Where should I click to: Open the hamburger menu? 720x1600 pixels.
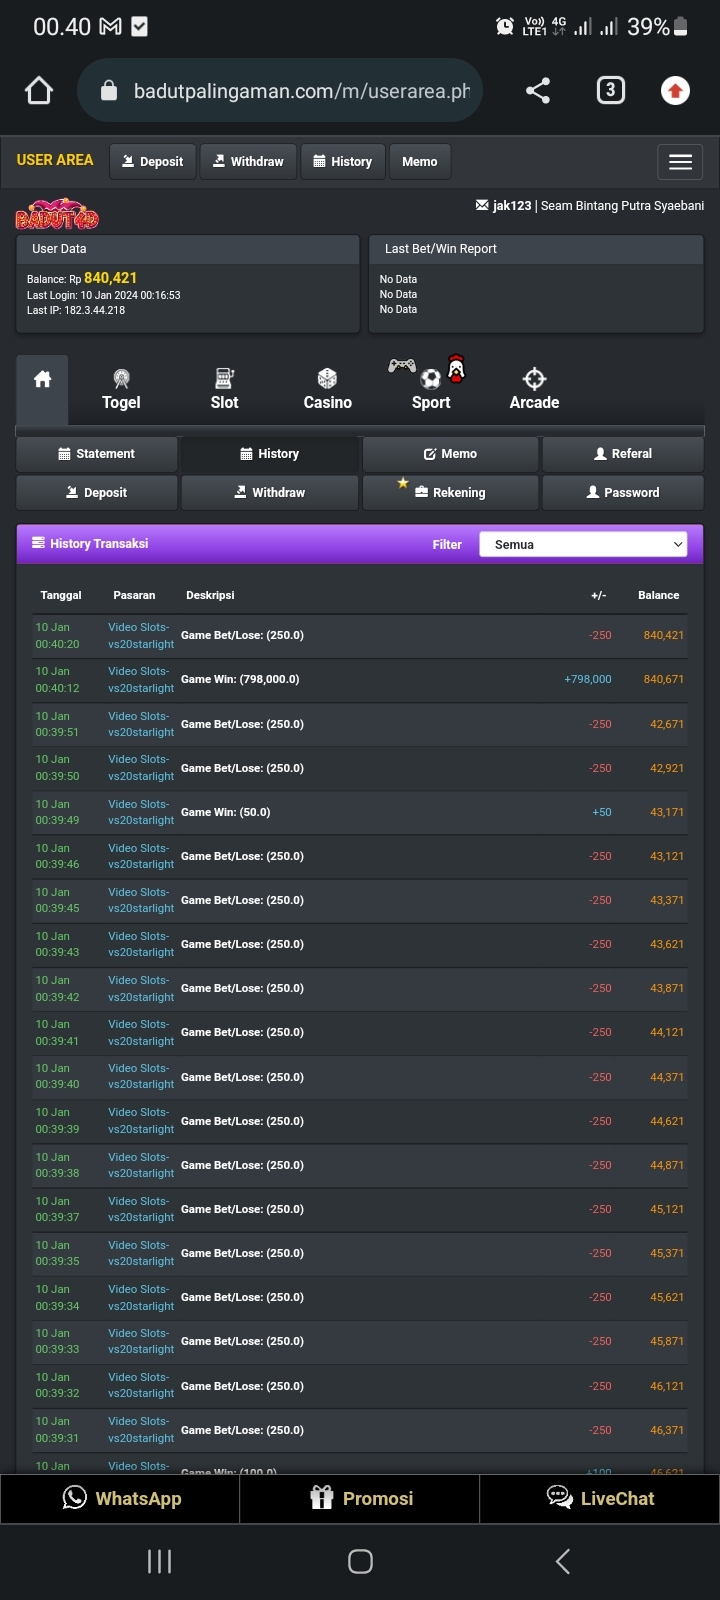680,162
